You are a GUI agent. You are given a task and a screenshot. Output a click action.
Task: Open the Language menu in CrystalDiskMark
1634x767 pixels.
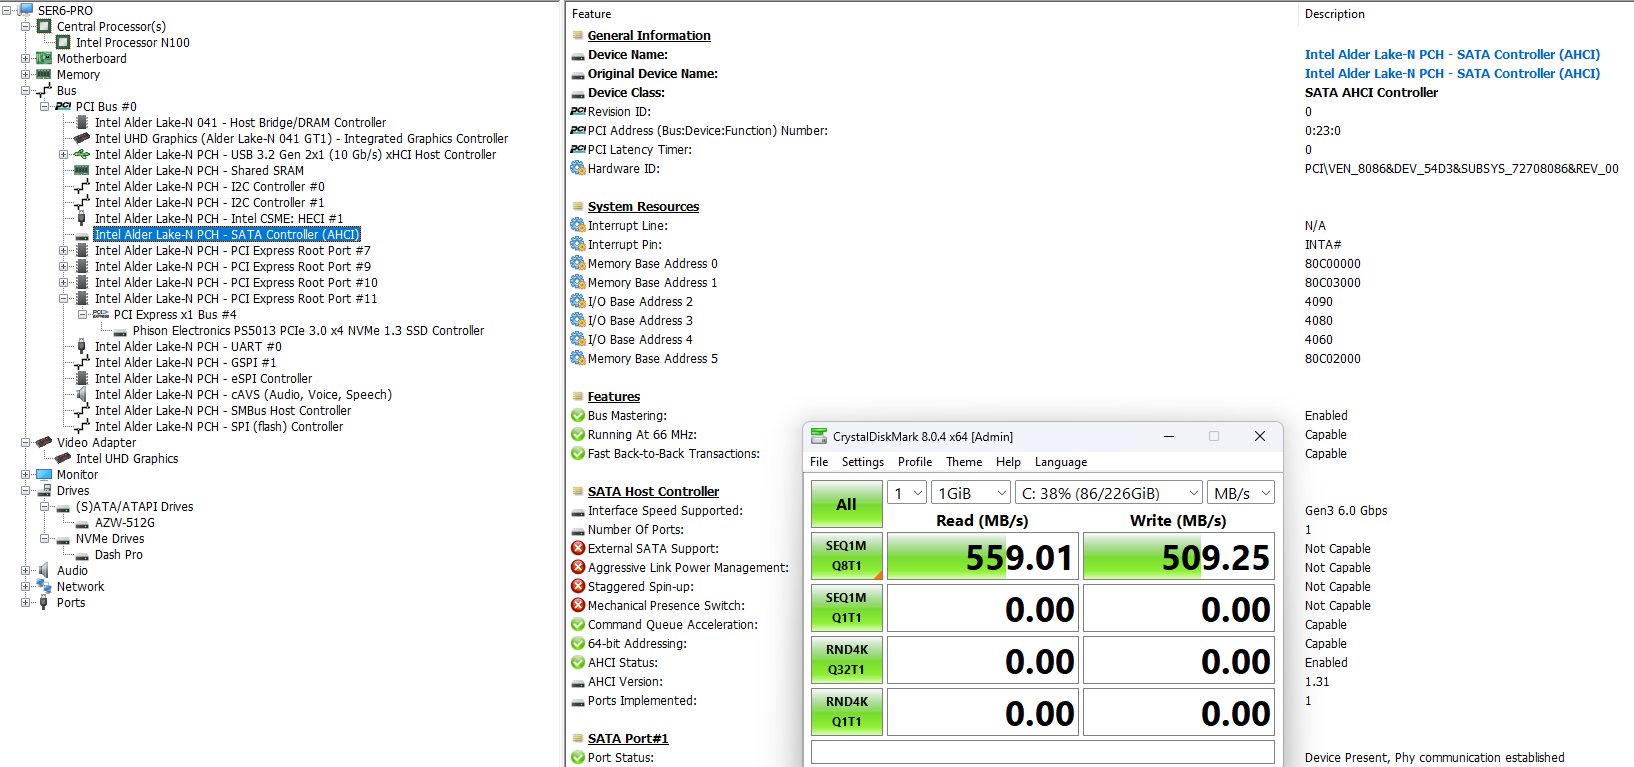click(x=1060, y=462)
